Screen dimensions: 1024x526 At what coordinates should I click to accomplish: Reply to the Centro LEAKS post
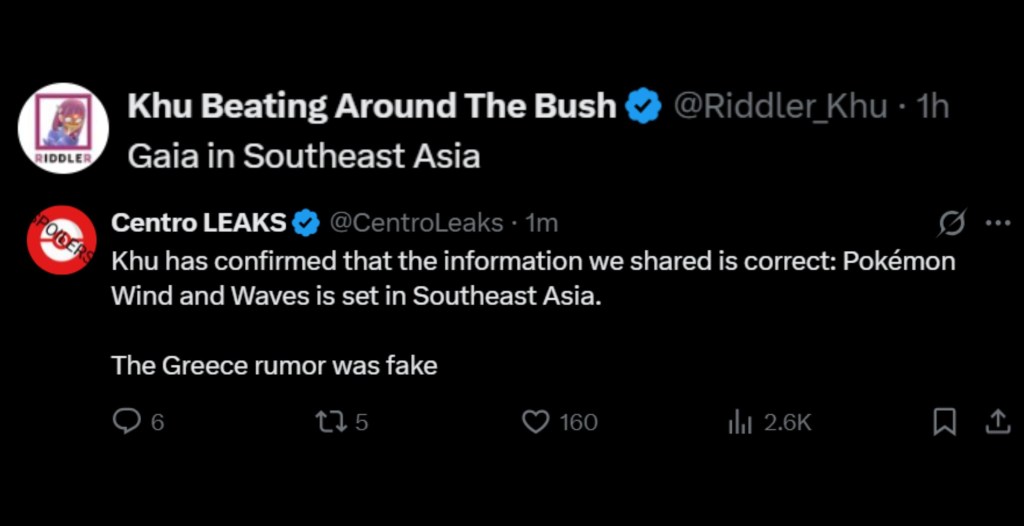pos(126,422)
